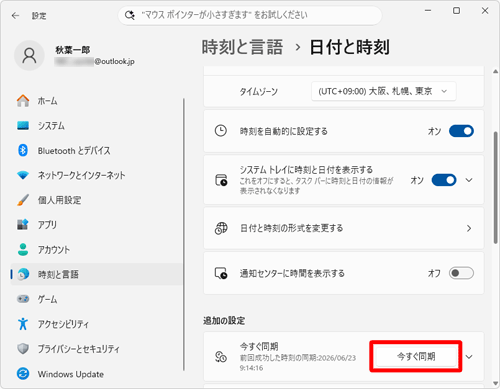Click the アクセシビリティ figure icon

pos(23,324)
